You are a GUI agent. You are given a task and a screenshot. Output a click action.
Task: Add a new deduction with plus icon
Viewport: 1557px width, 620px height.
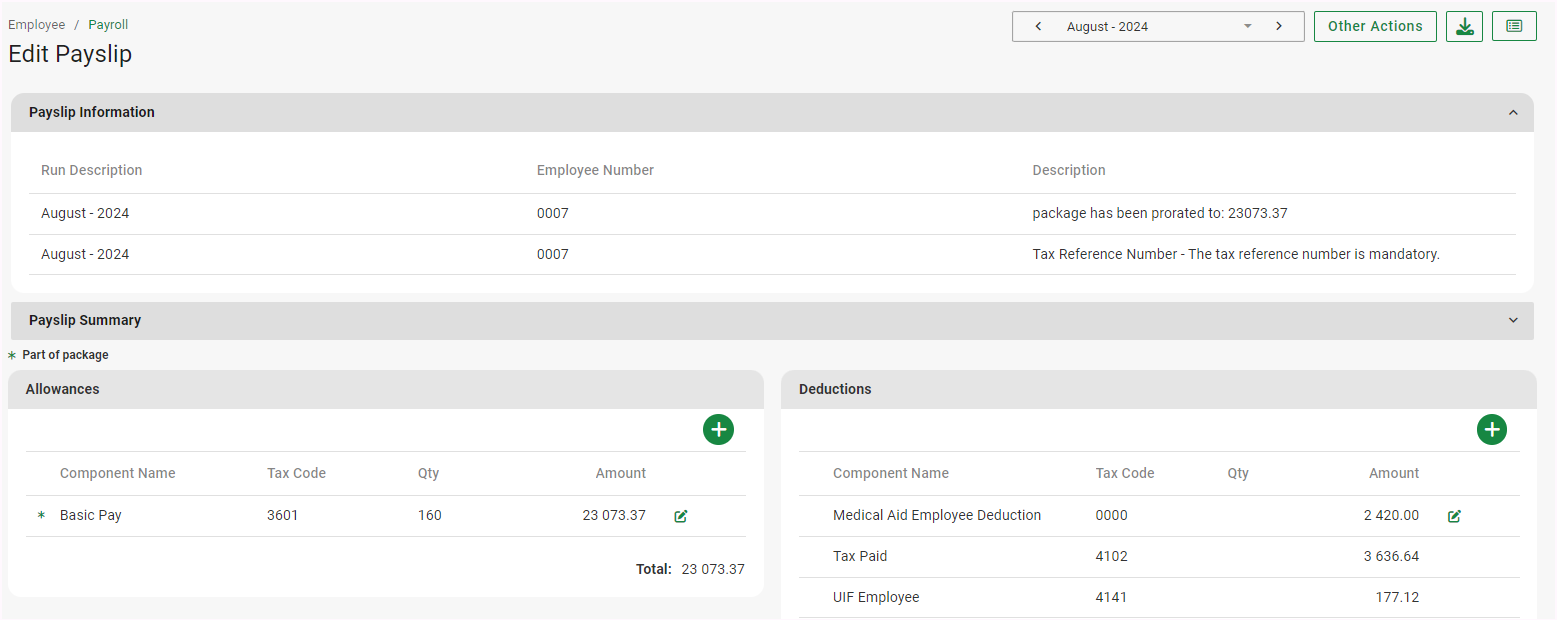(x=1491, y=430)
